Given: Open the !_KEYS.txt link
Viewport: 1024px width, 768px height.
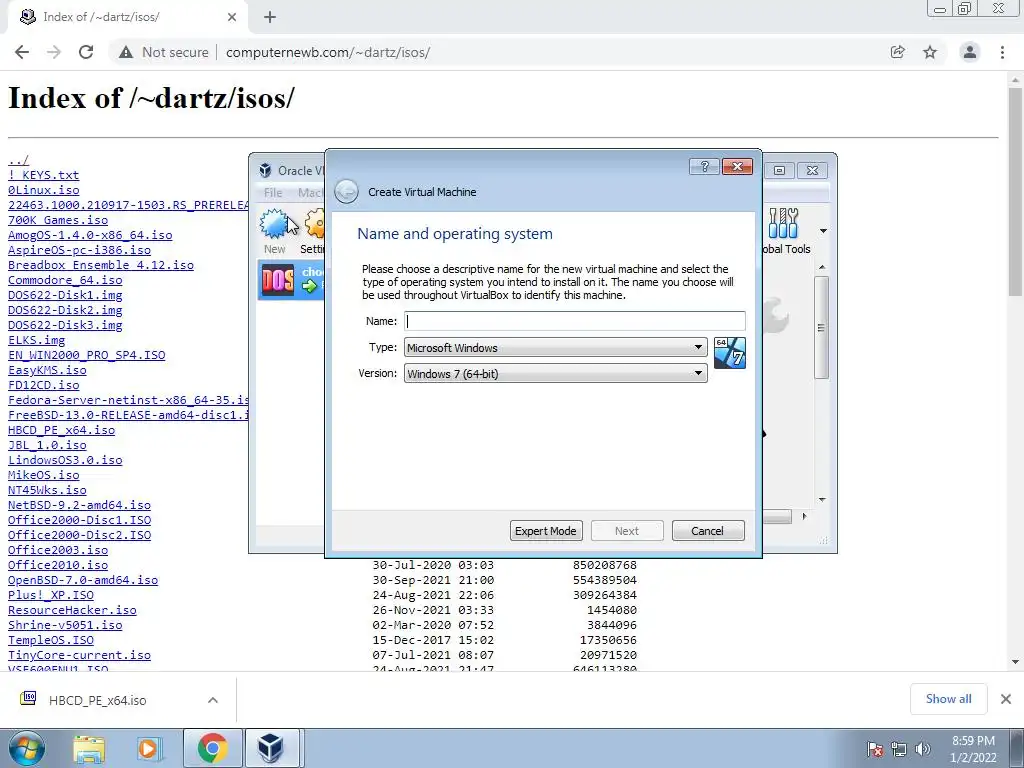Looking at the screenshot, I should coord(43,175).
